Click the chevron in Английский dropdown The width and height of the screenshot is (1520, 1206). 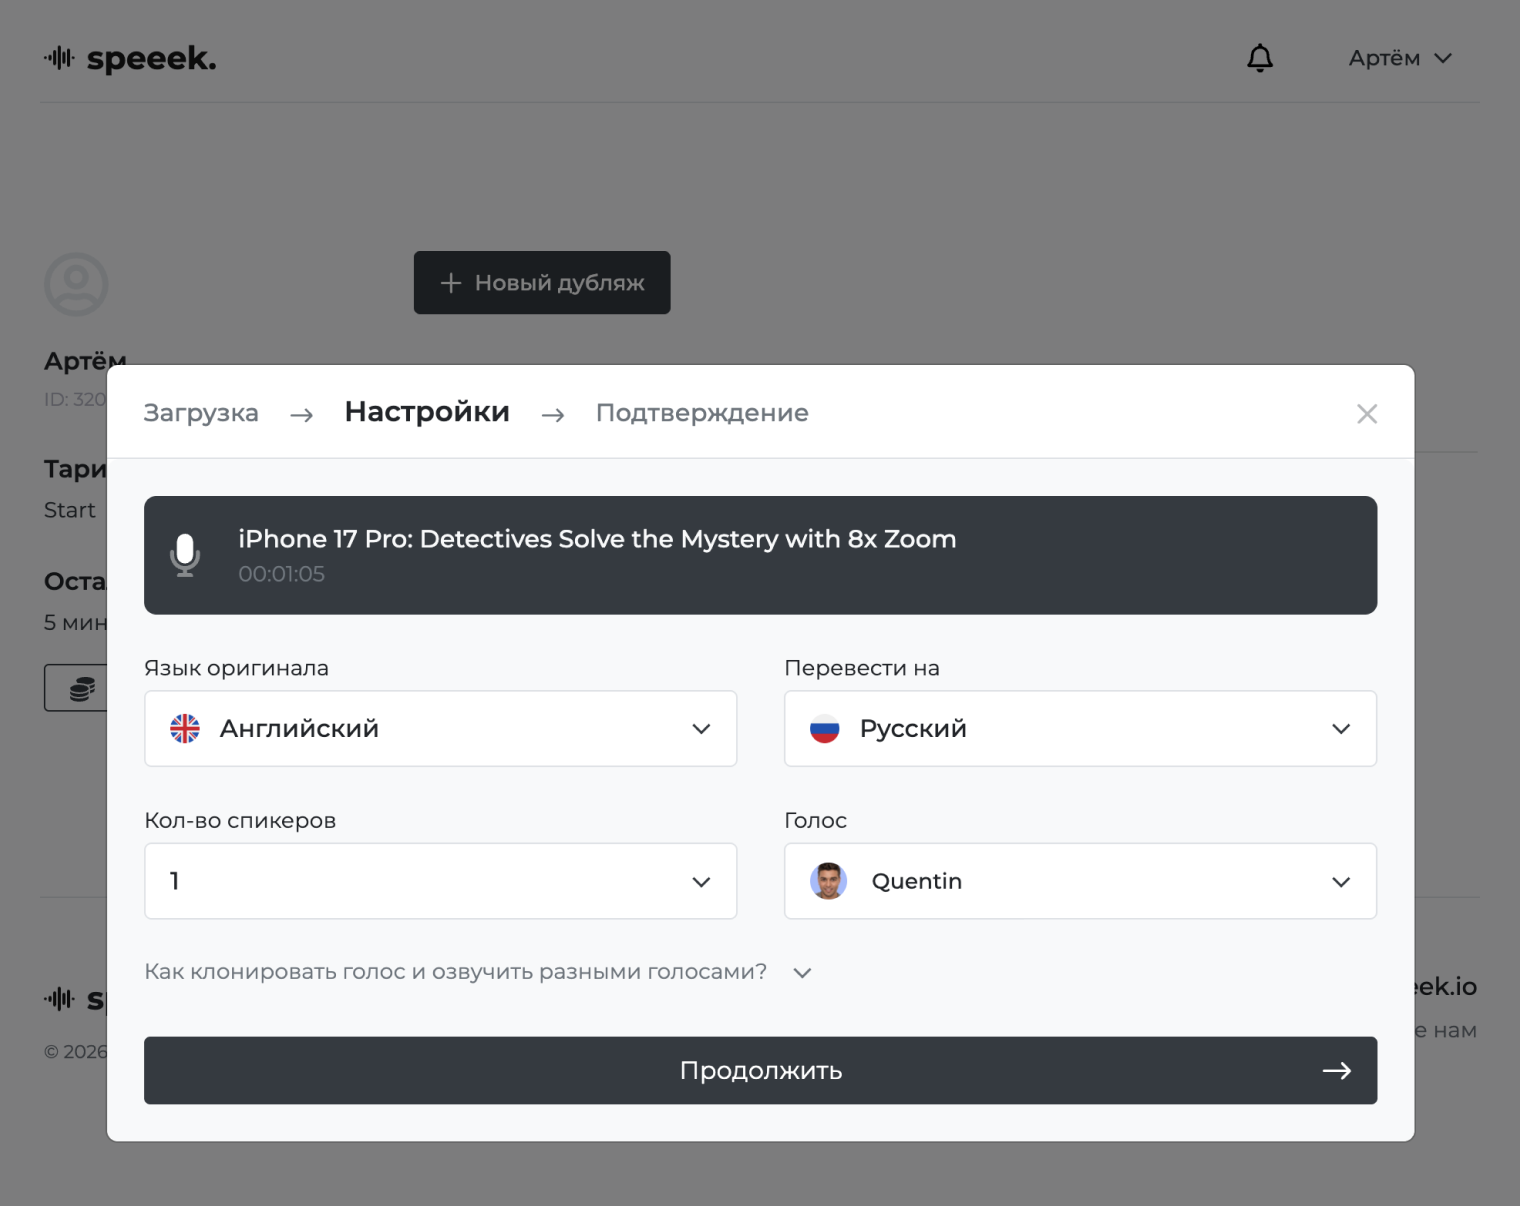(x=701, y=729)
